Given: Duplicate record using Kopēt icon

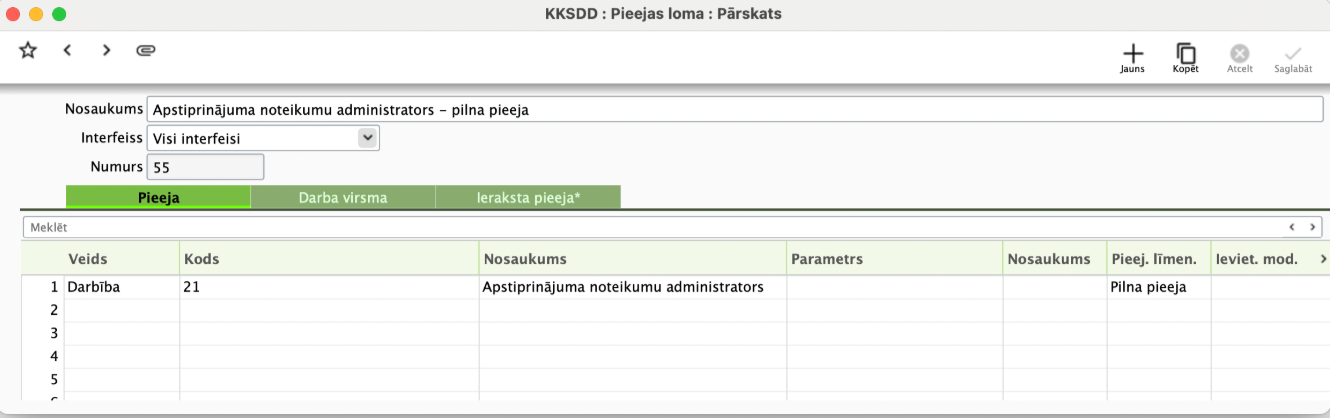Looking at the screenshot, I should coord(1186,57).
